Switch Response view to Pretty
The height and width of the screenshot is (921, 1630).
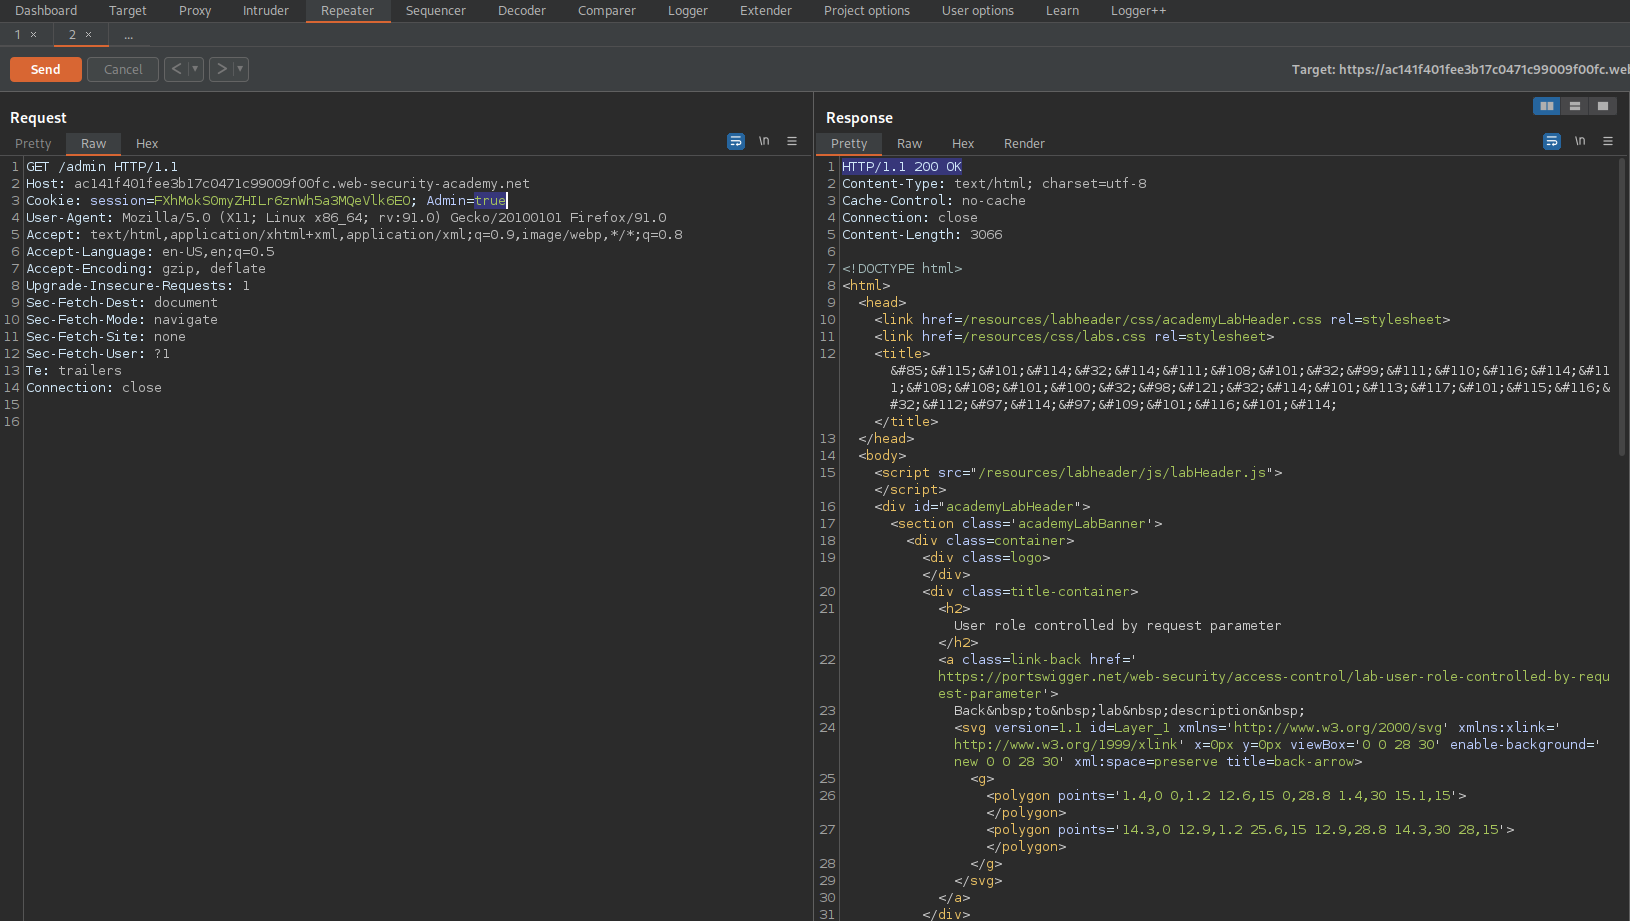pyautogui.click(x=849, y=144)
